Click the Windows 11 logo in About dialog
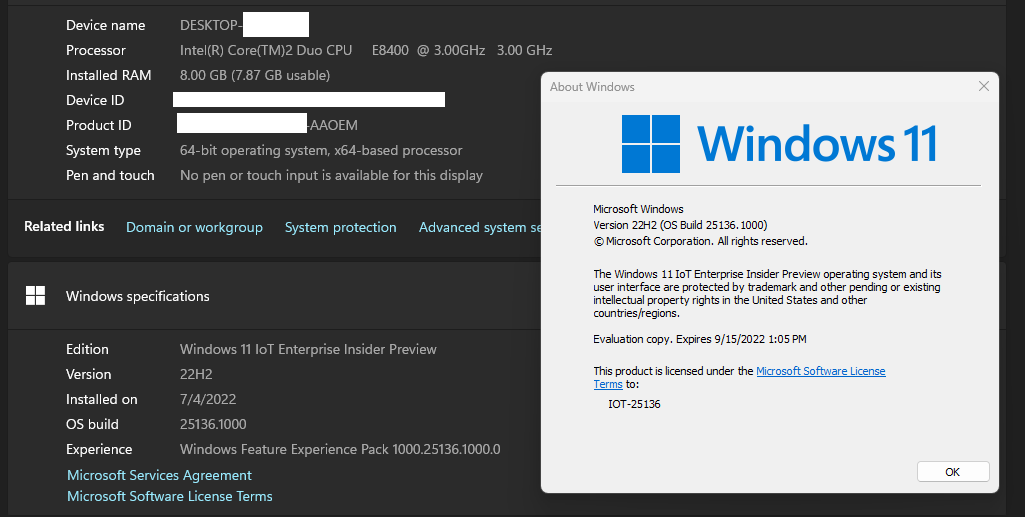Viewport: 1025px width, 517px height. pyautogui.click(x=779, y=144)
